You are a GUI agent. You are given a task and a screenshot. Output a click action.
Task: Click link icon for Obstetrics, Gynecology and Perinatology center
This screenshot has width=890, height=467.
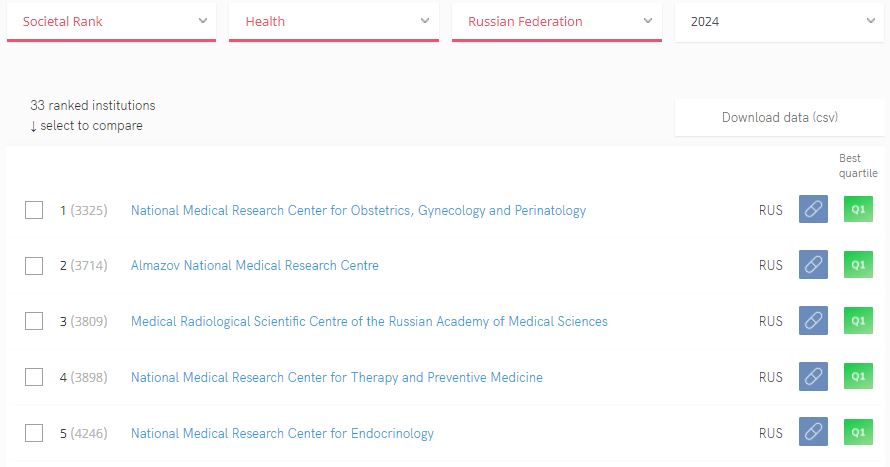(813, 210)
